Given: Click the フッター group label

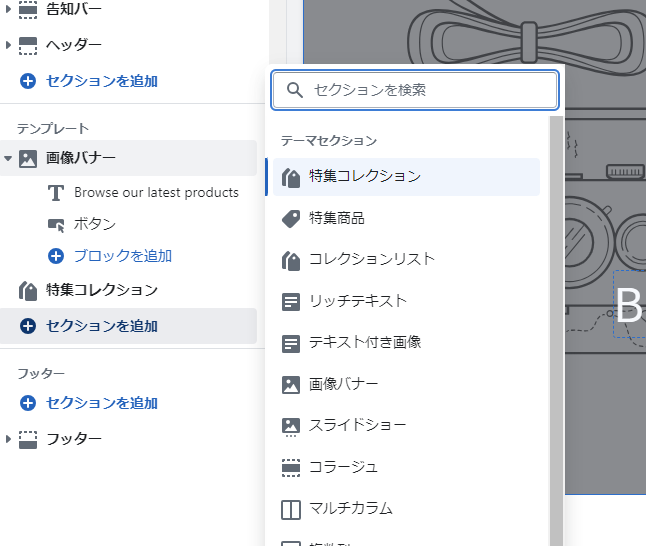Looking at the screenshot, I should (x=41, y=373).
